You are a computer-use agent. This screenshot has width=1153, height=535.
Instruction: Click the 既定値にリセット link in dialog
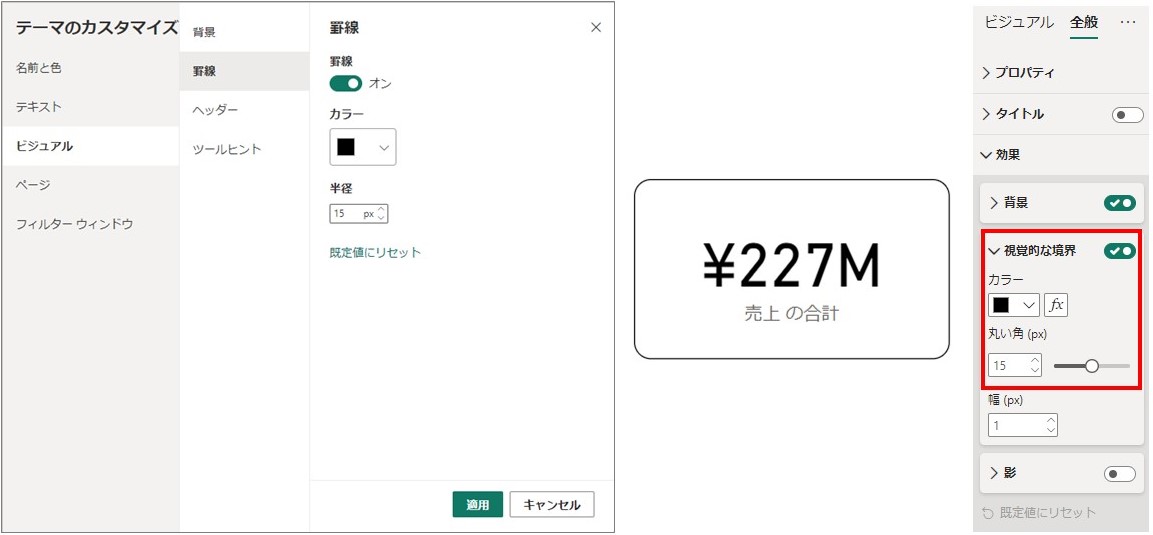375,252
